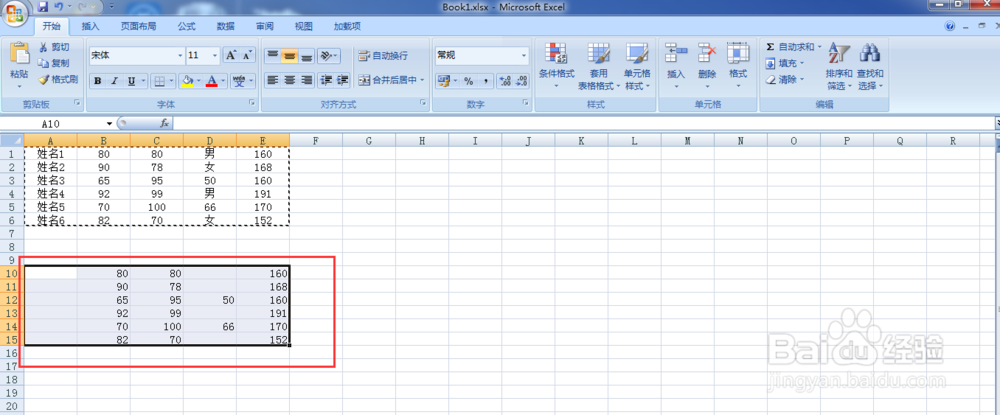The image size is (1000, 415).
Task: Select Format Painter (格式刷)
Action: click(x=57, y=80)
